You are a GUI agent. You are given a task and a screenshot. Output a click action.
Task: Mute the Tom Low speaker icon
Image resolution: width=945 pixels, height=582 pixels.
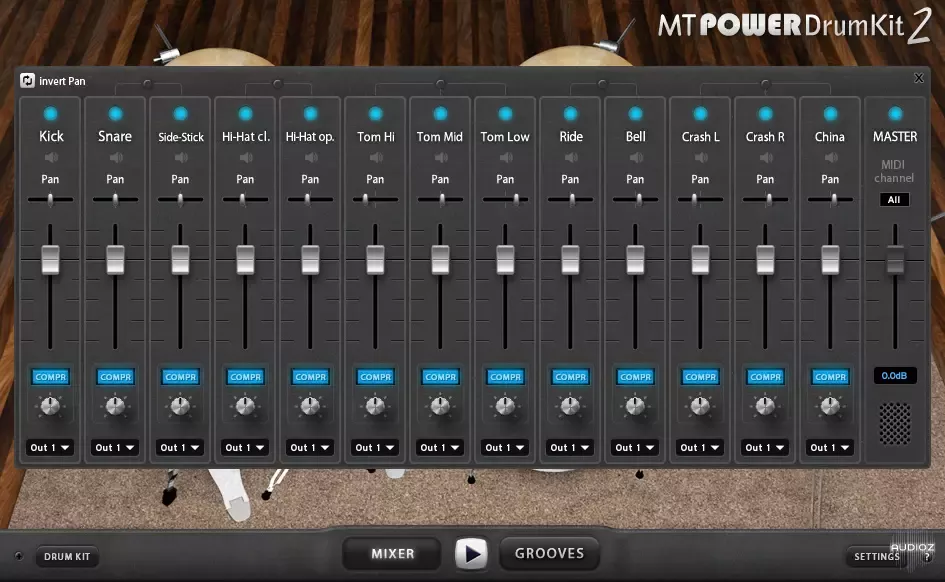[506, 157]
